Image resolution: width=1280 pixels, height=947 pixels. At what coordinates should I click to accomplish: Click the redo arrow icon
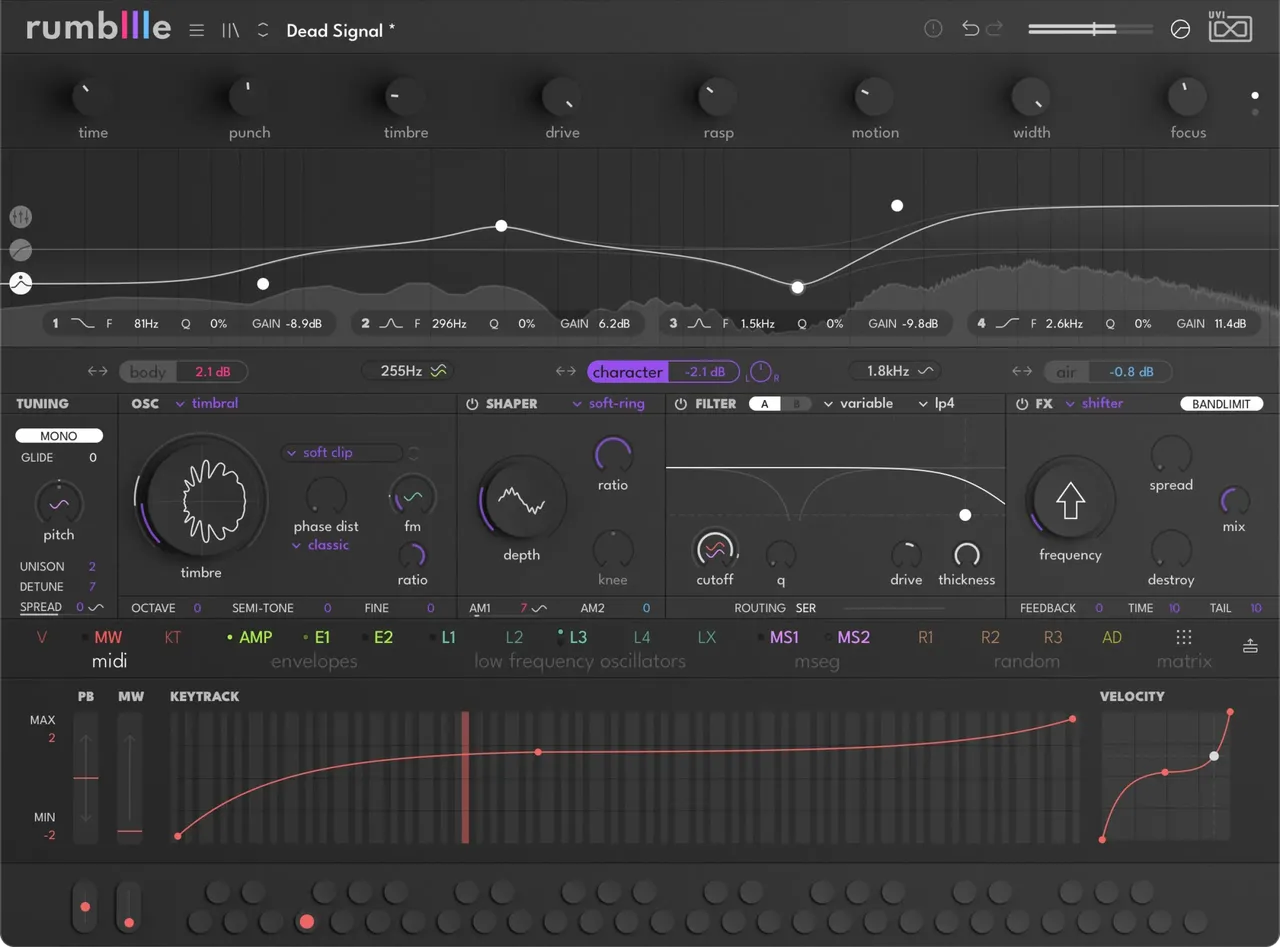coord(993,29)
